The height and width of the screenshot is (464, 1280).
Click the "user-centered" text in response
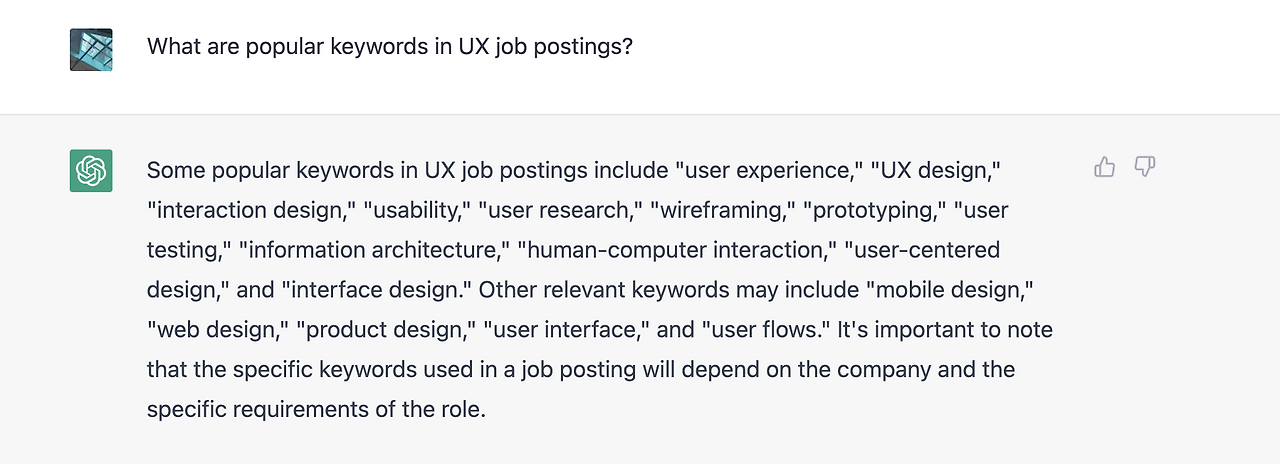pos(922,249)
